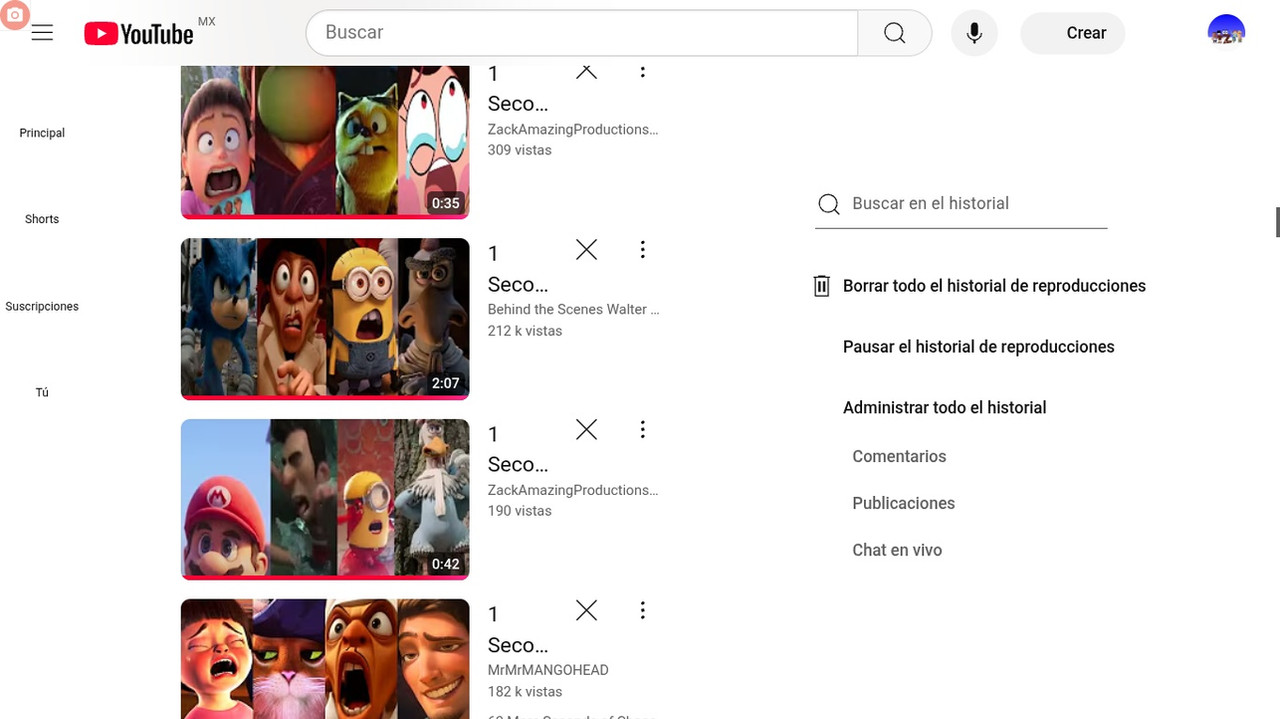Image resolution: width=1280 pixels, height=719 pixels.
Task: Focus the Buscar search field
Action: [582, 33]
